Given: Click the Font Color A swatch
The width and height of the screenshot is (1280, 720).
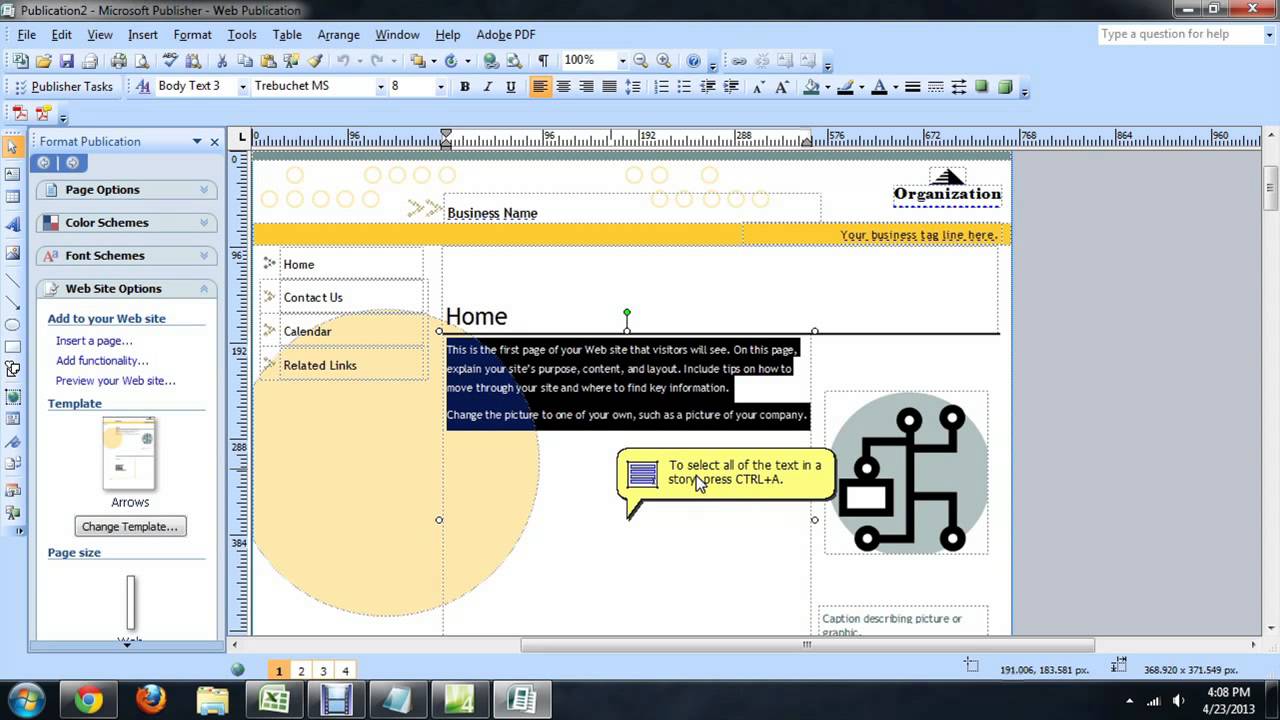Looking at the screenshot, I should point(879,87).
